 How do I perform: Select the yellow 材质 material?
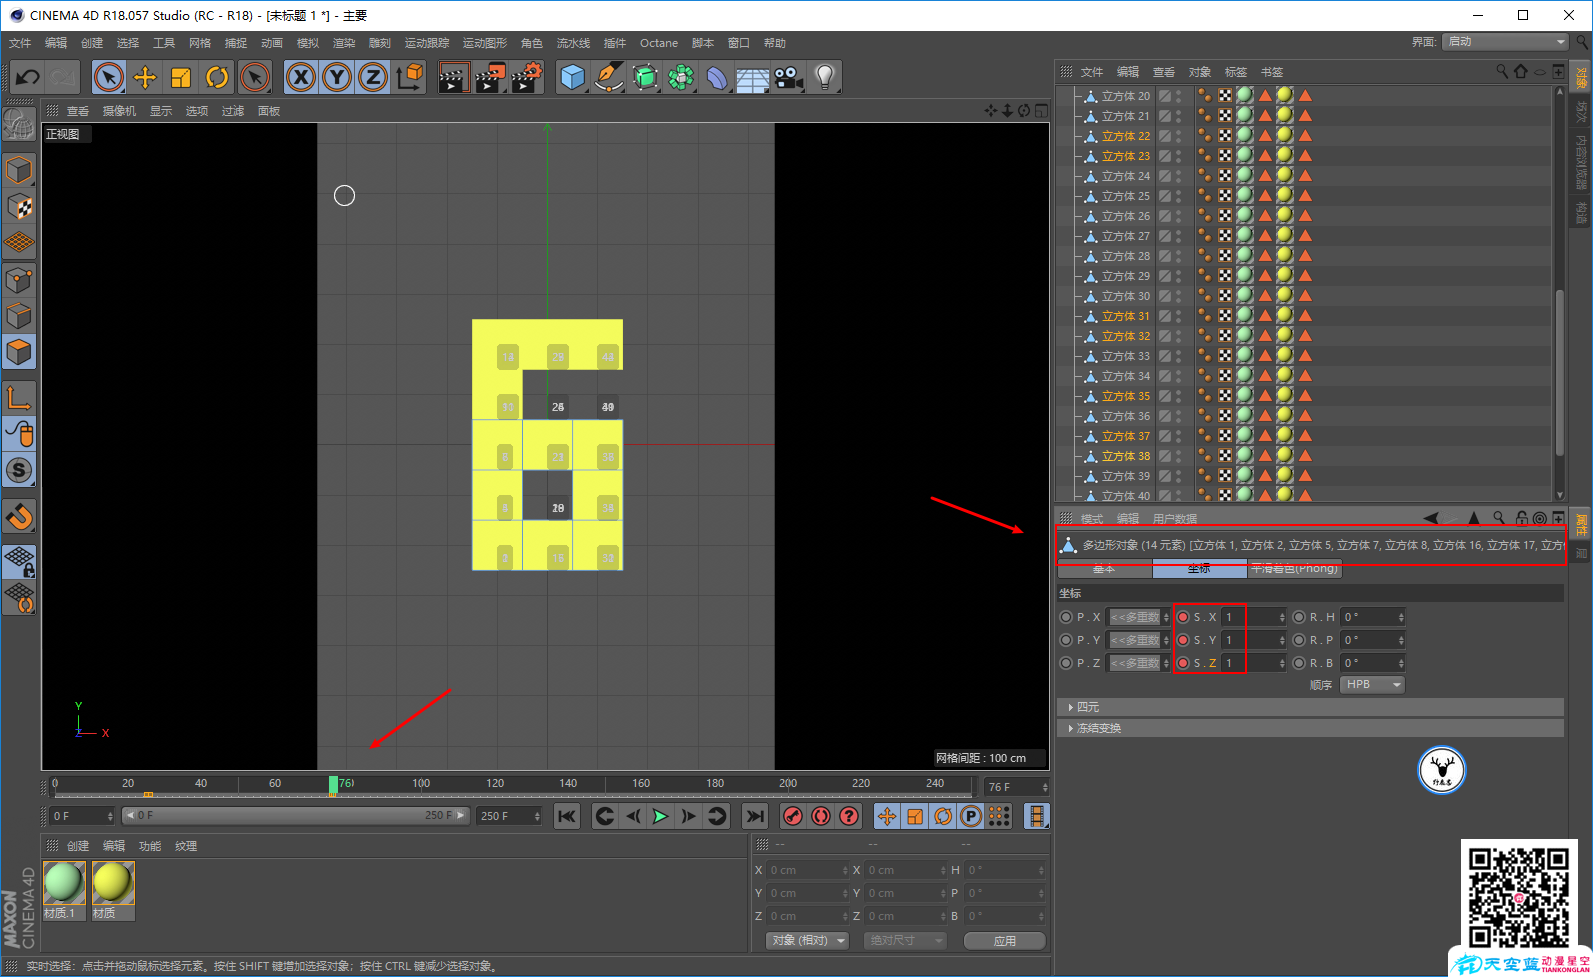click(x=112, y=883)
